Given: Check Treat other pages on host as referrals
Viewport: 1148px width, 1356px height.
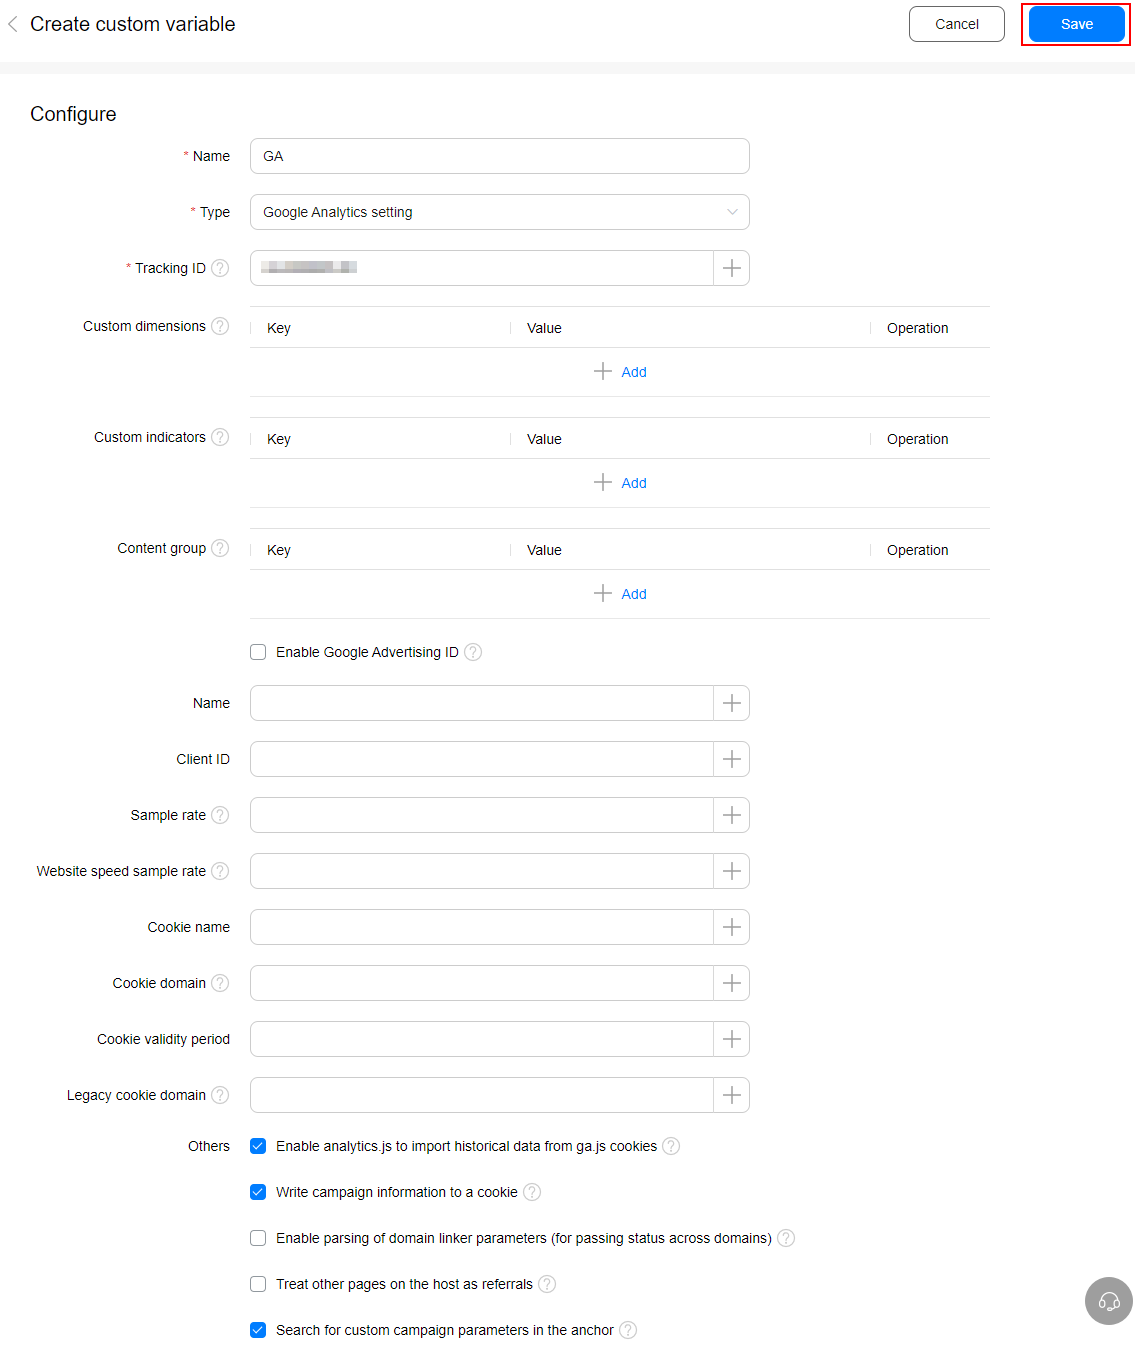Looking at the screenshot, I should 258,1284.
